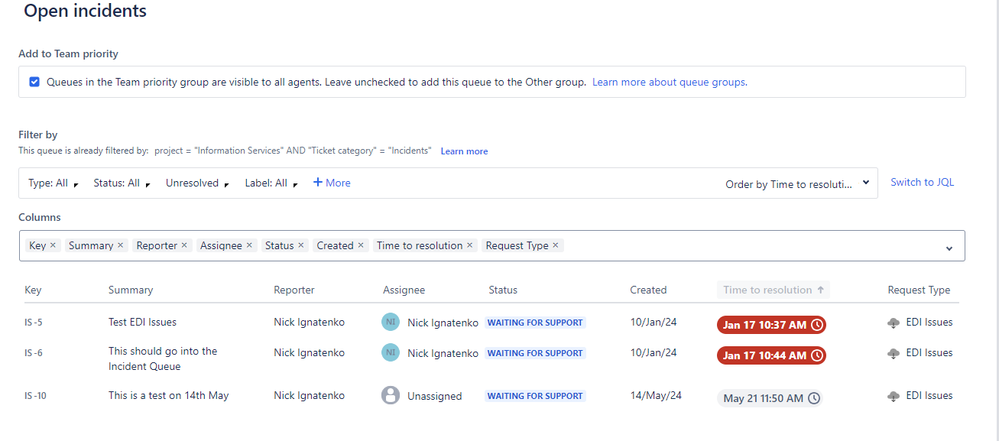Click EDI Issues cloud icon for IS-6
The height and width of the screenshot is (441, 999).
click(894, 353)
